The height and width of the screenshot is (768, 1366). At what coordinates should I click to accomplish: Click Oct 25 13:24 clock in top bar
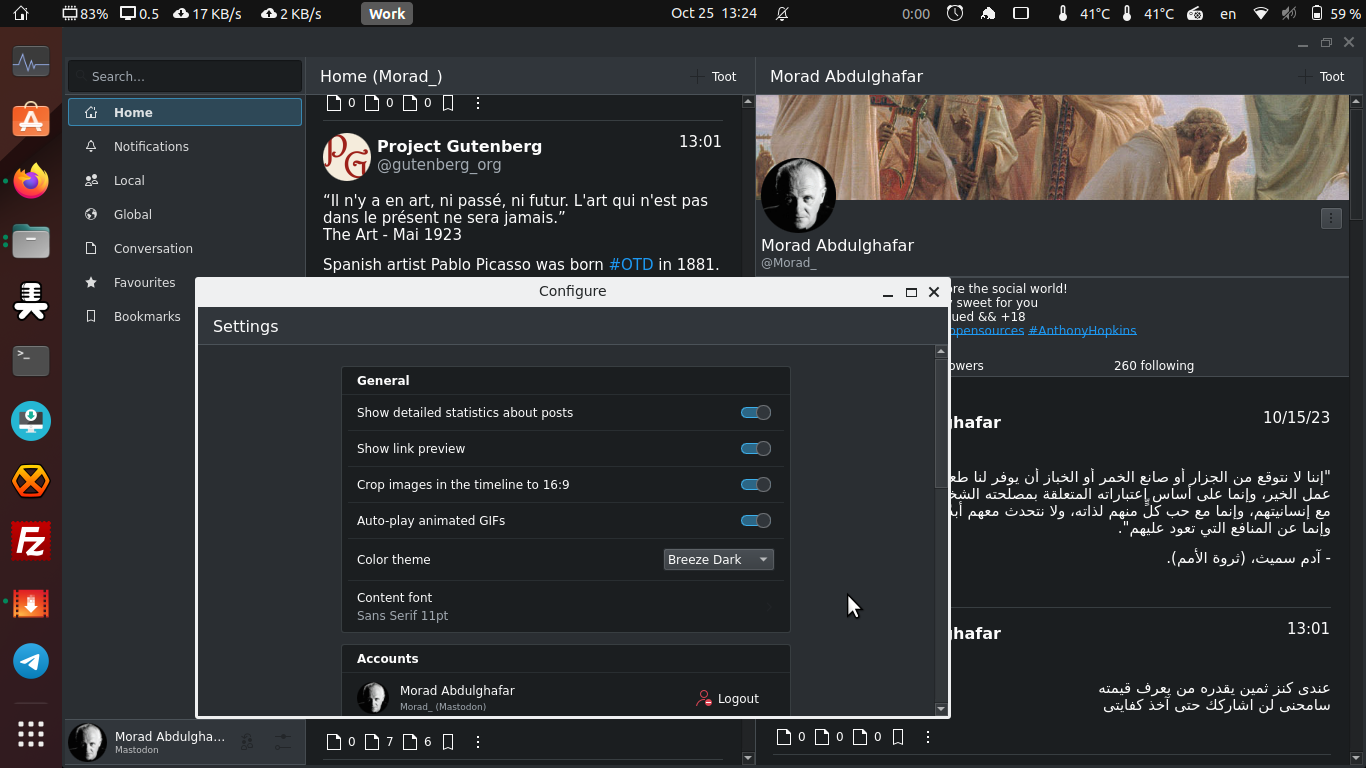714,13
